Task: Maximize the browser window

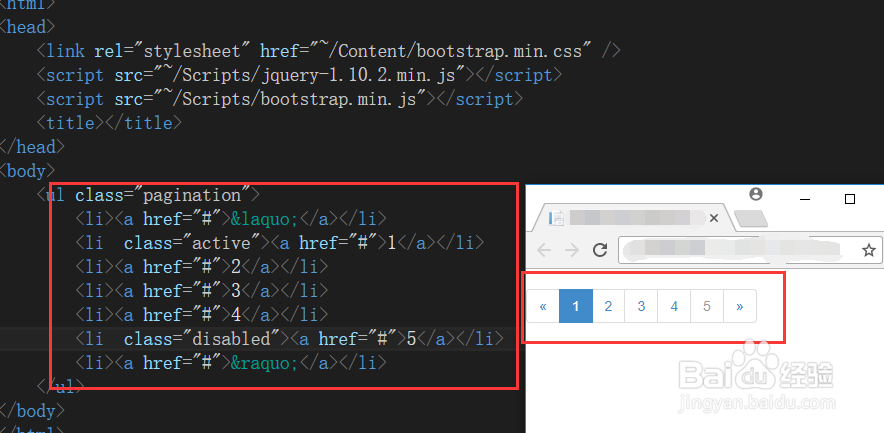Action: point(850,199)
